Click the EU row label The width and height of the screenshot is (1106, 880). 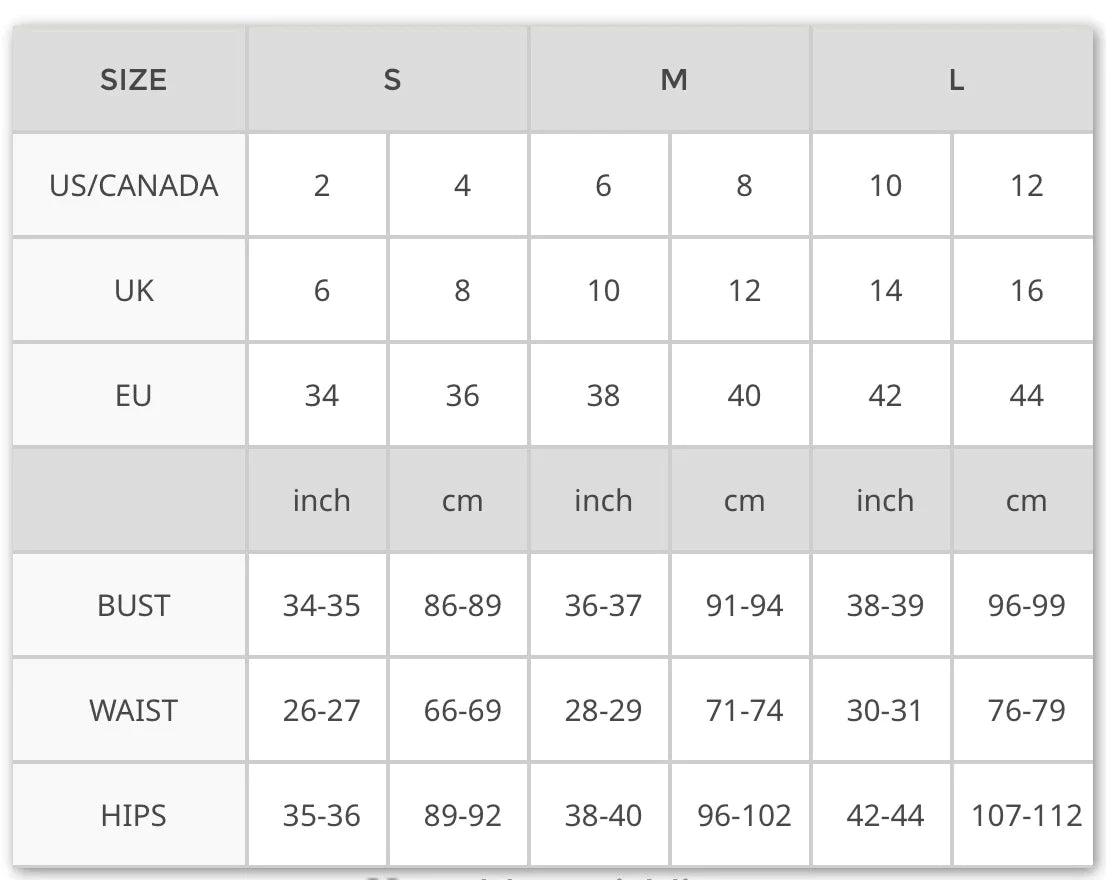133,396
